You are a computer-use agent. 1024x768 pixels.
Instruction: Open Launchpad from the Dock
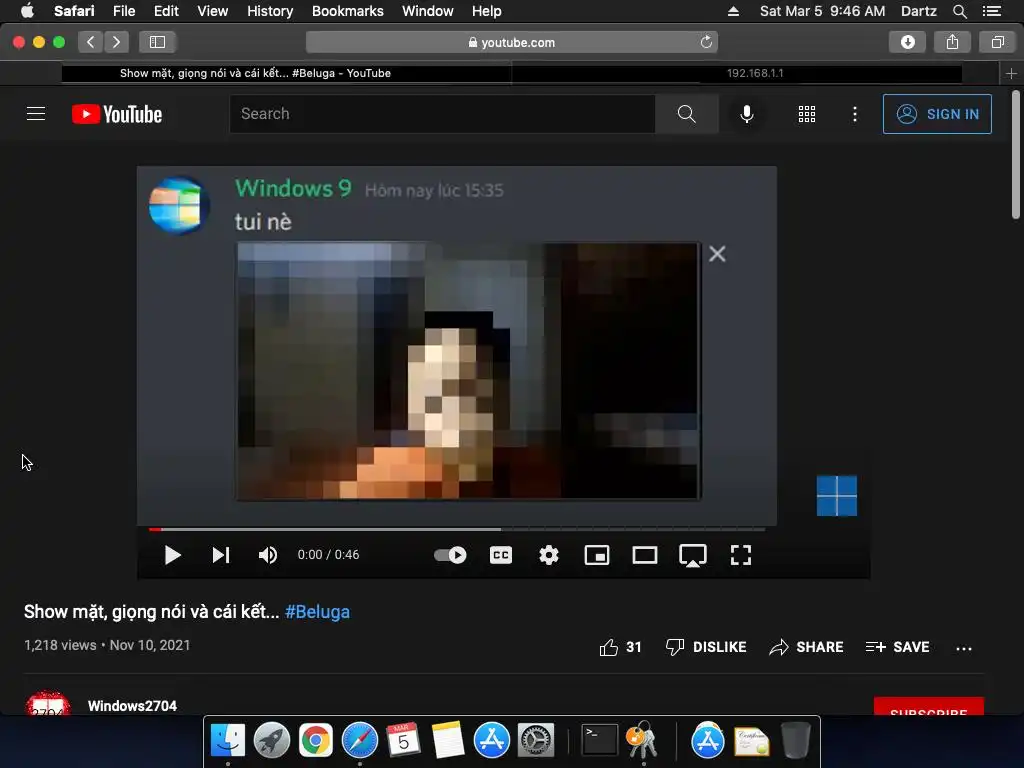click(x=272, y=741)
